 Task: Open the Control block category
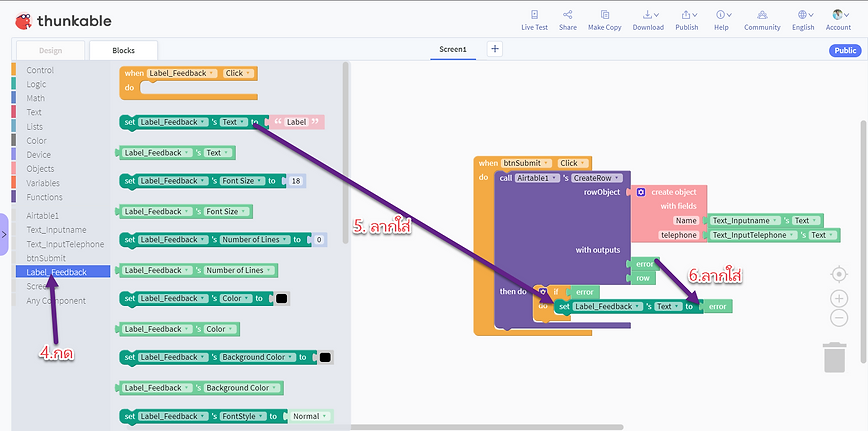tap(40, 70)
